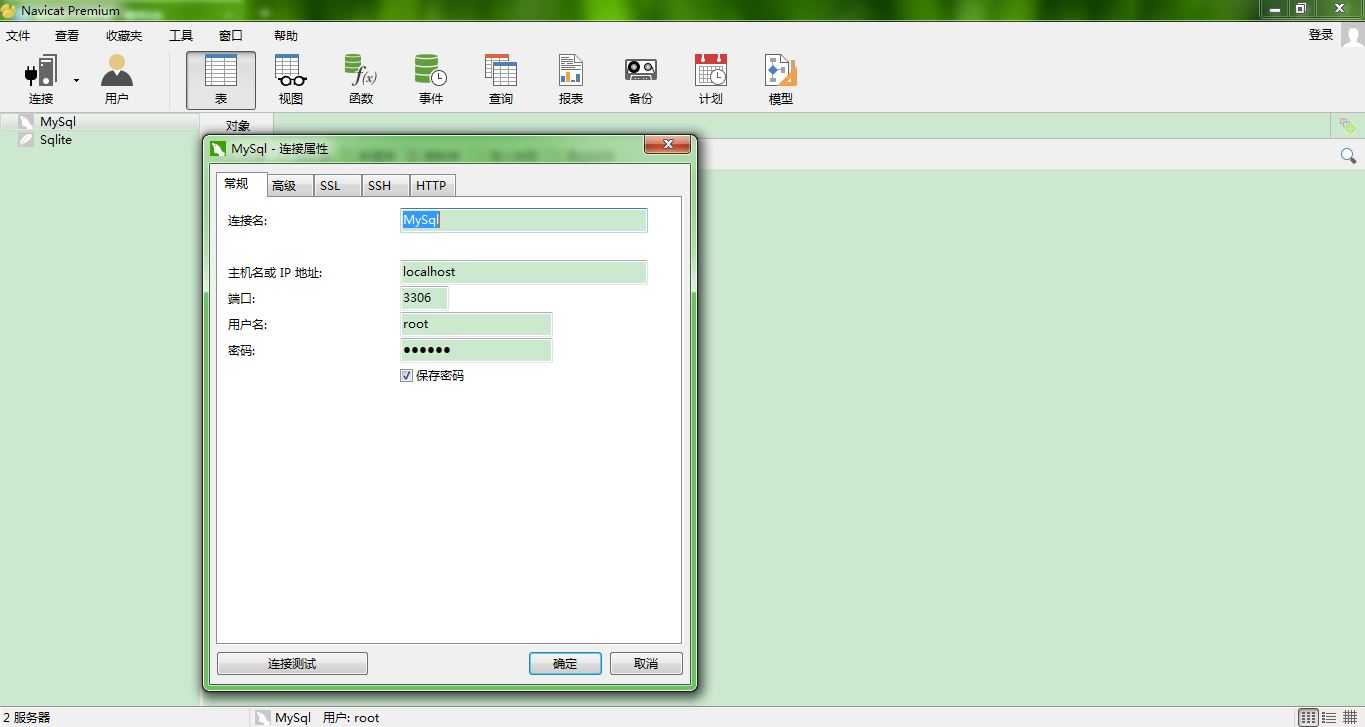1365x727 pixels.
Task: Click the 连接名 input field
Action: click(x=523, y=220)
